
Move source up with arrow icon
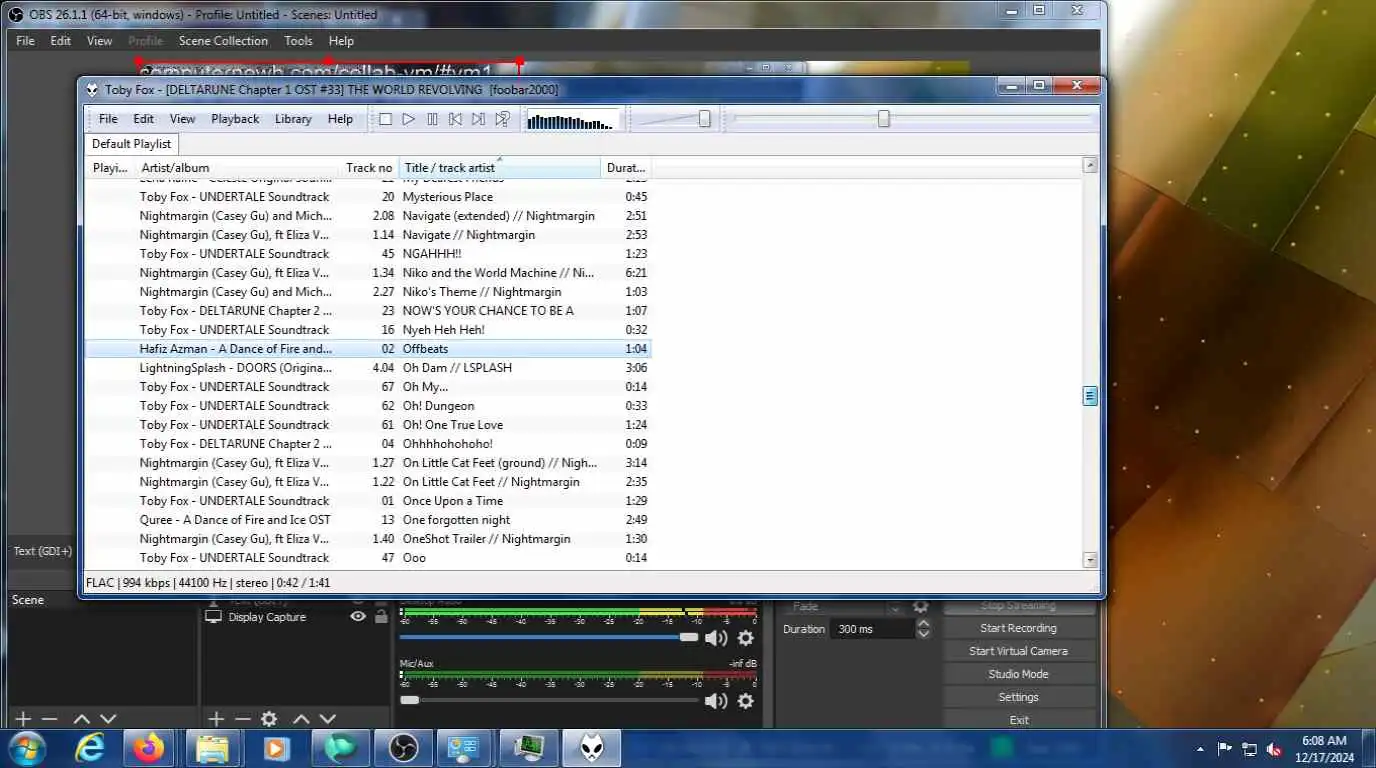[301, 719]
